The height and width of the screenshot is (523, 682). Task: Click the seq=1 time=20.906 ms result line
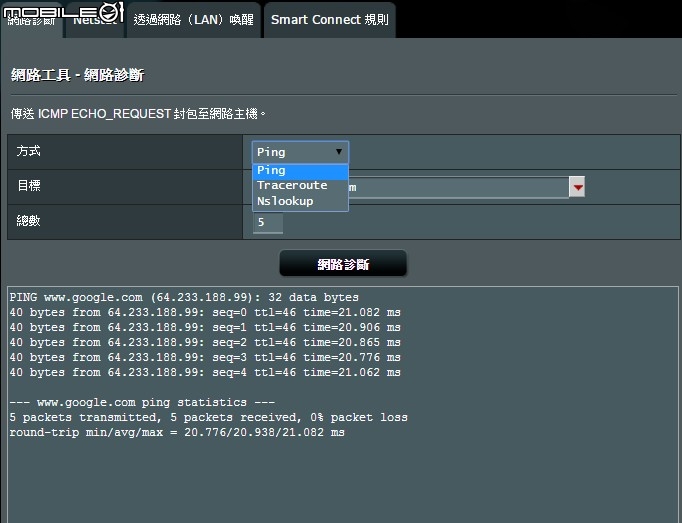(x=205, y=327)
